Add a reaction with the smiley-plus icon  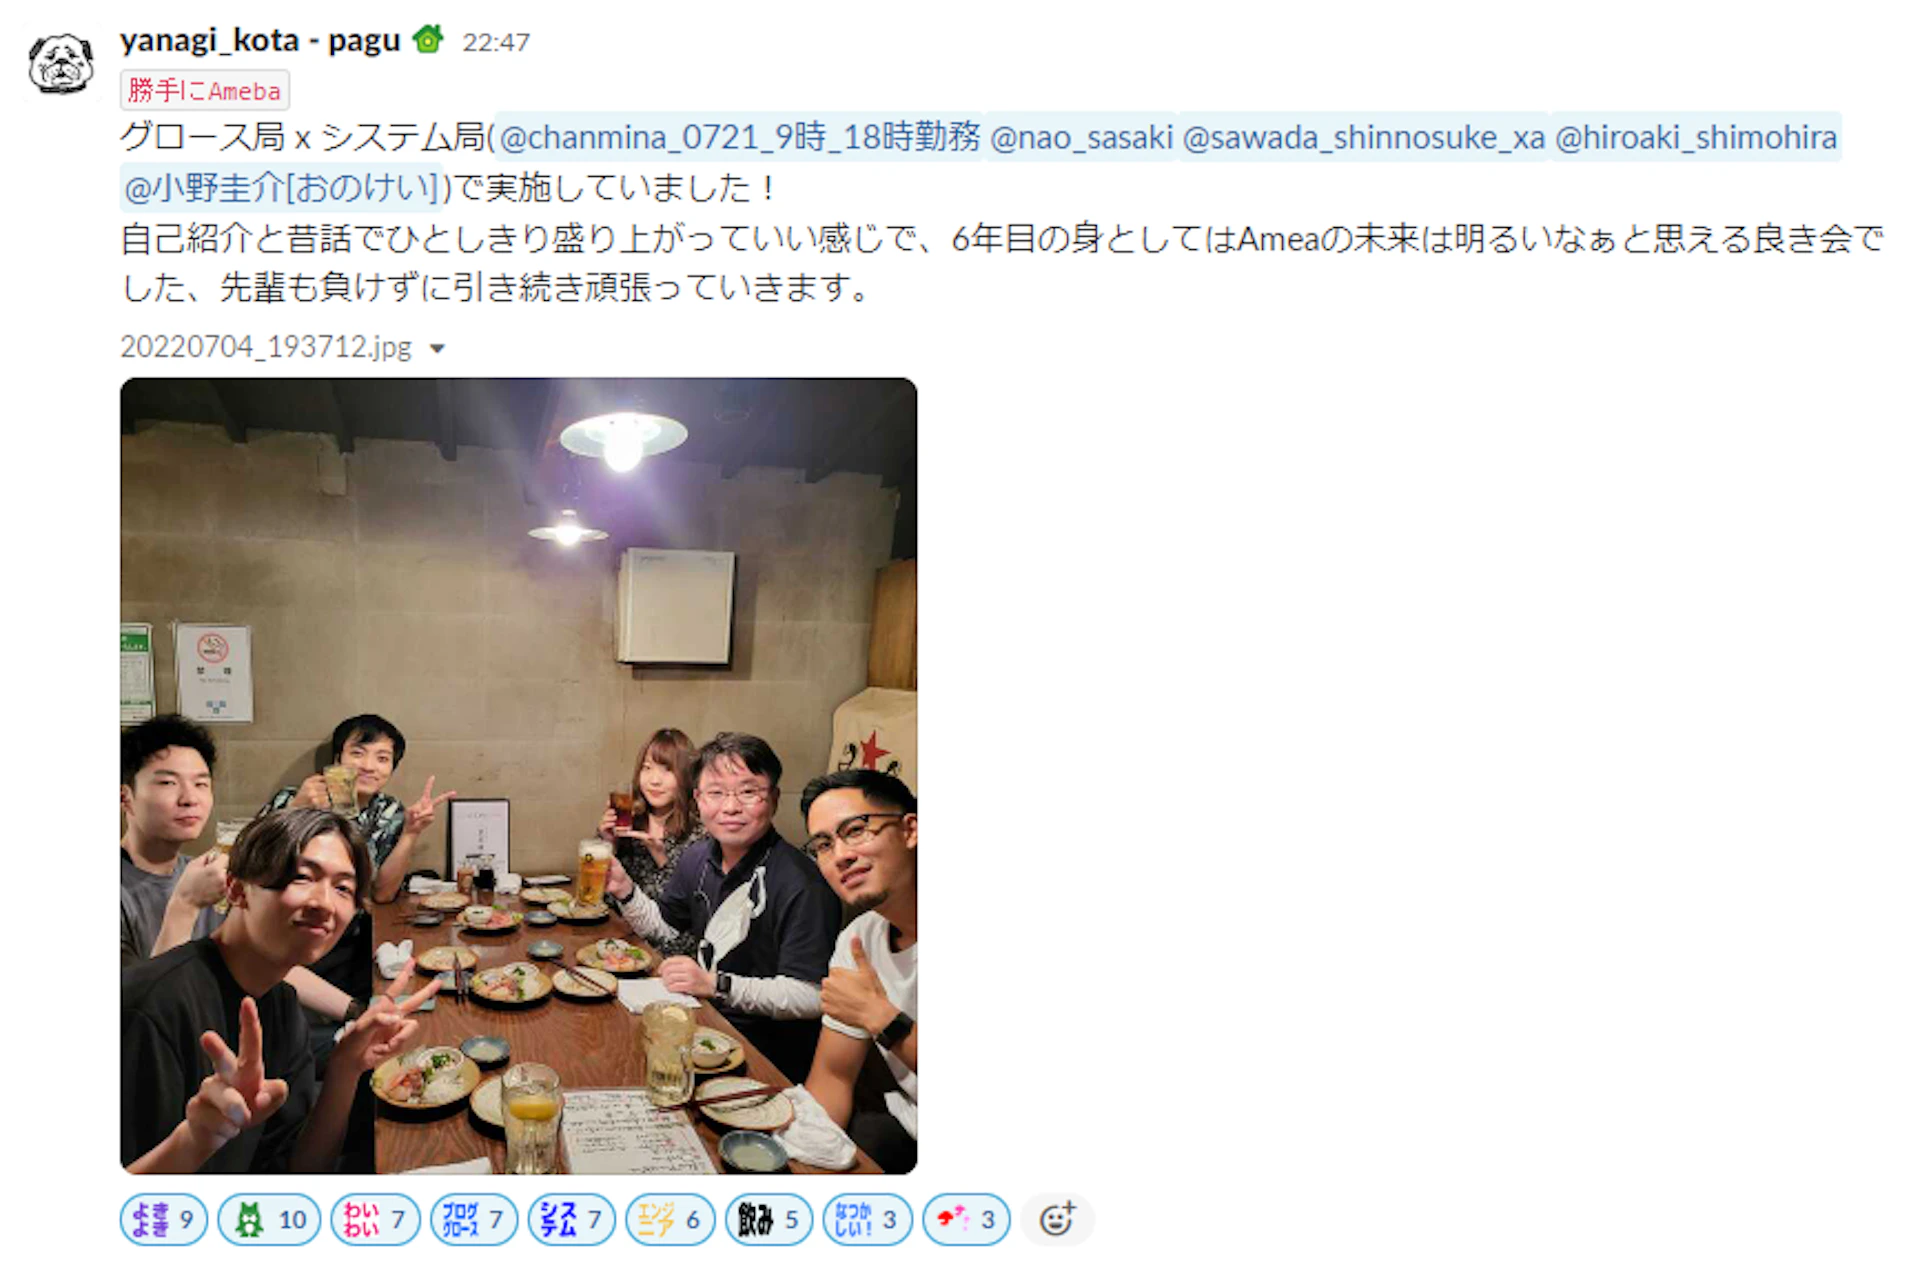(x=1057, y=1219)
